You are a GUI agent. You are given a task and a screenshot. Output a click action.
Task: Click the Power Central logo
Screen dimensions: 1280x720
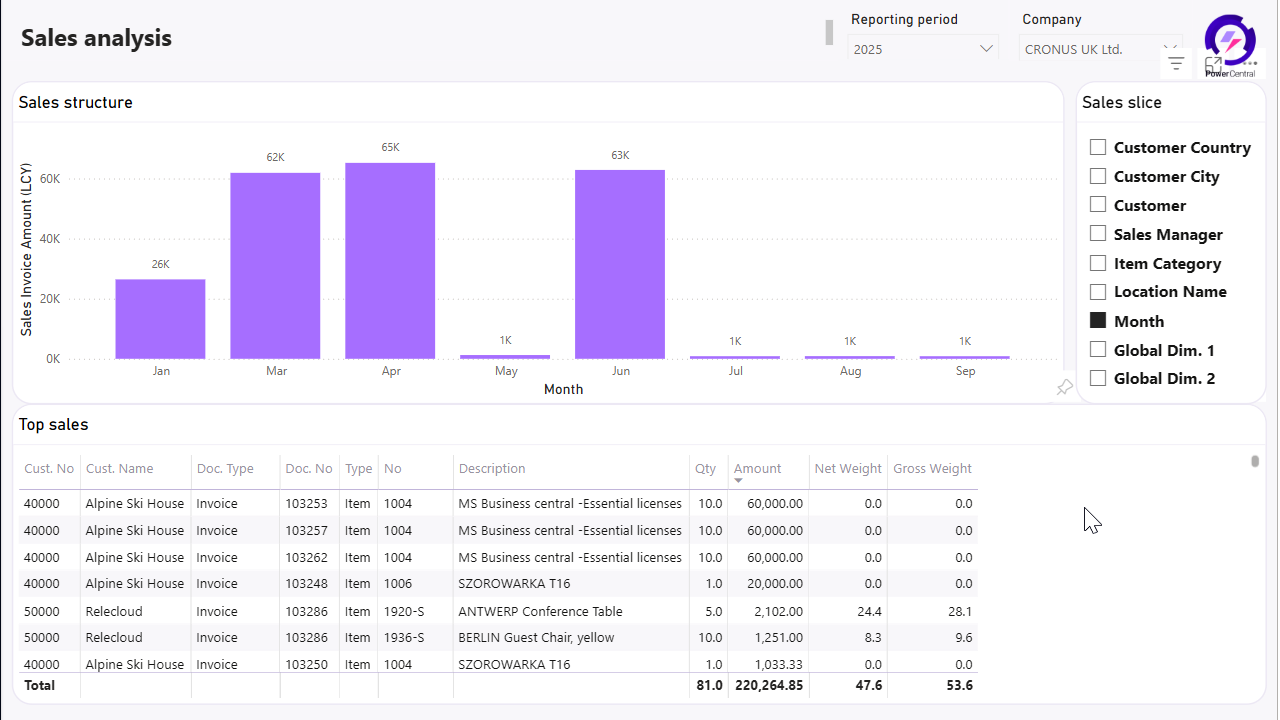point(1230,46)
